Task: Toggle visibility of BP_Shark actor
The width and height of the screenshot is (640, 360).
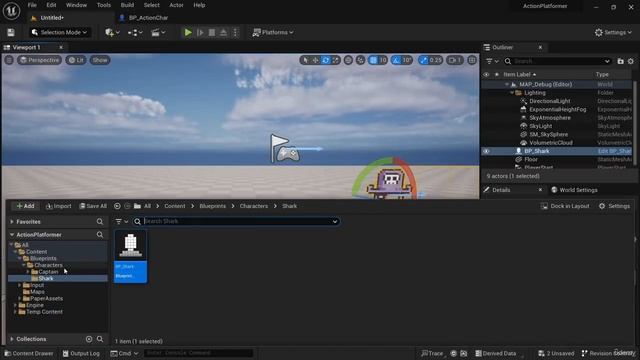Action: coord(486,151)
